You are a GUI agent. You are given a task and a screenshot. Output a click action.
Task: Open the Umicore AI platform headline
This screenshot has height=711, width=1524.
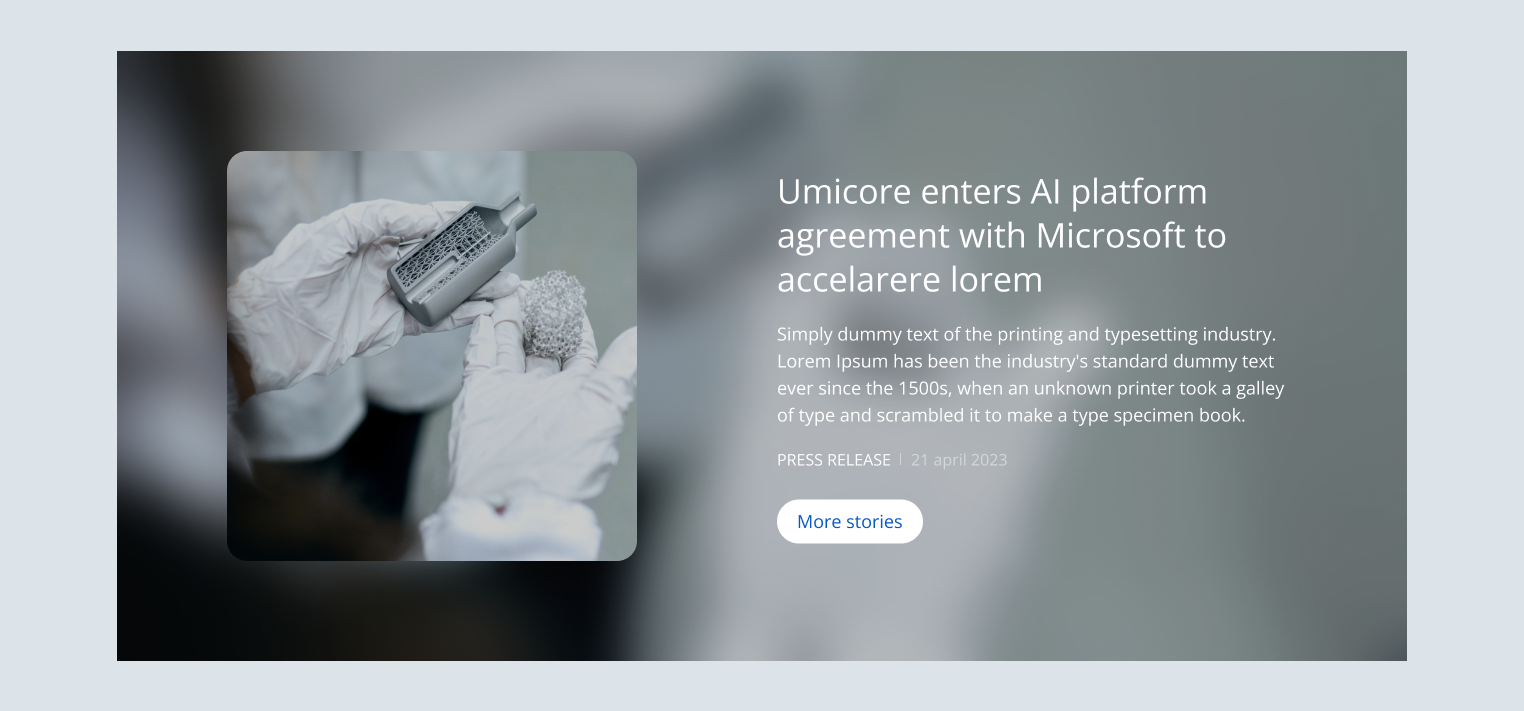coord(1002,235)
